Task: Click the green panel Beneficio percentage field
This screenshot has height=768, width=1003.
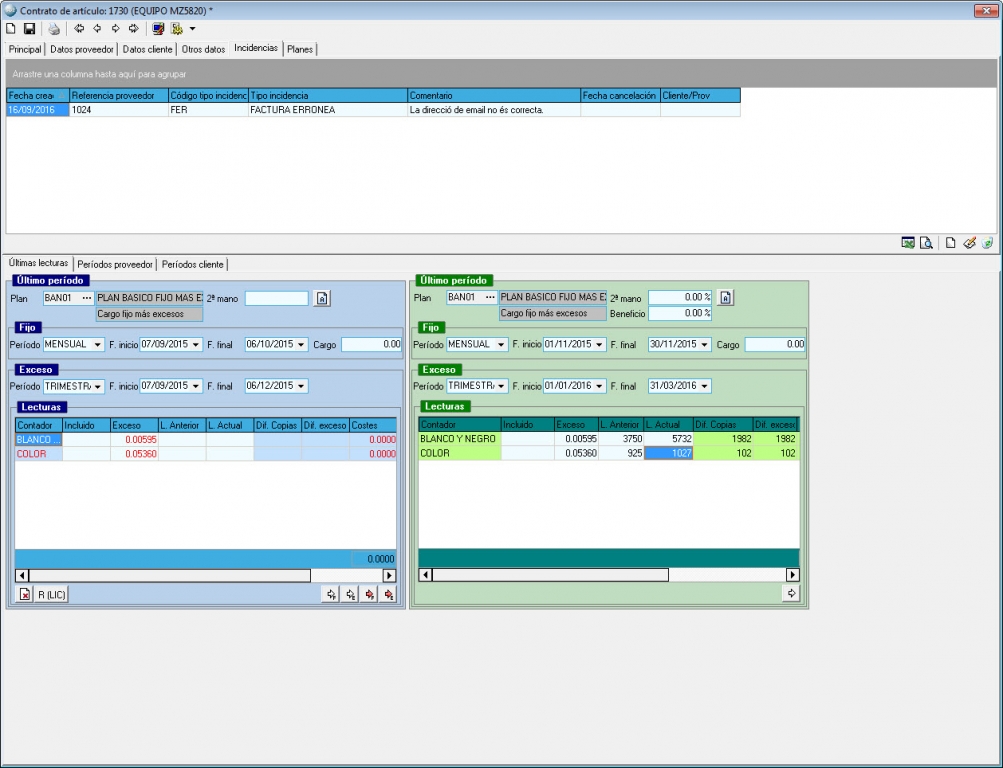Action: 680,313
